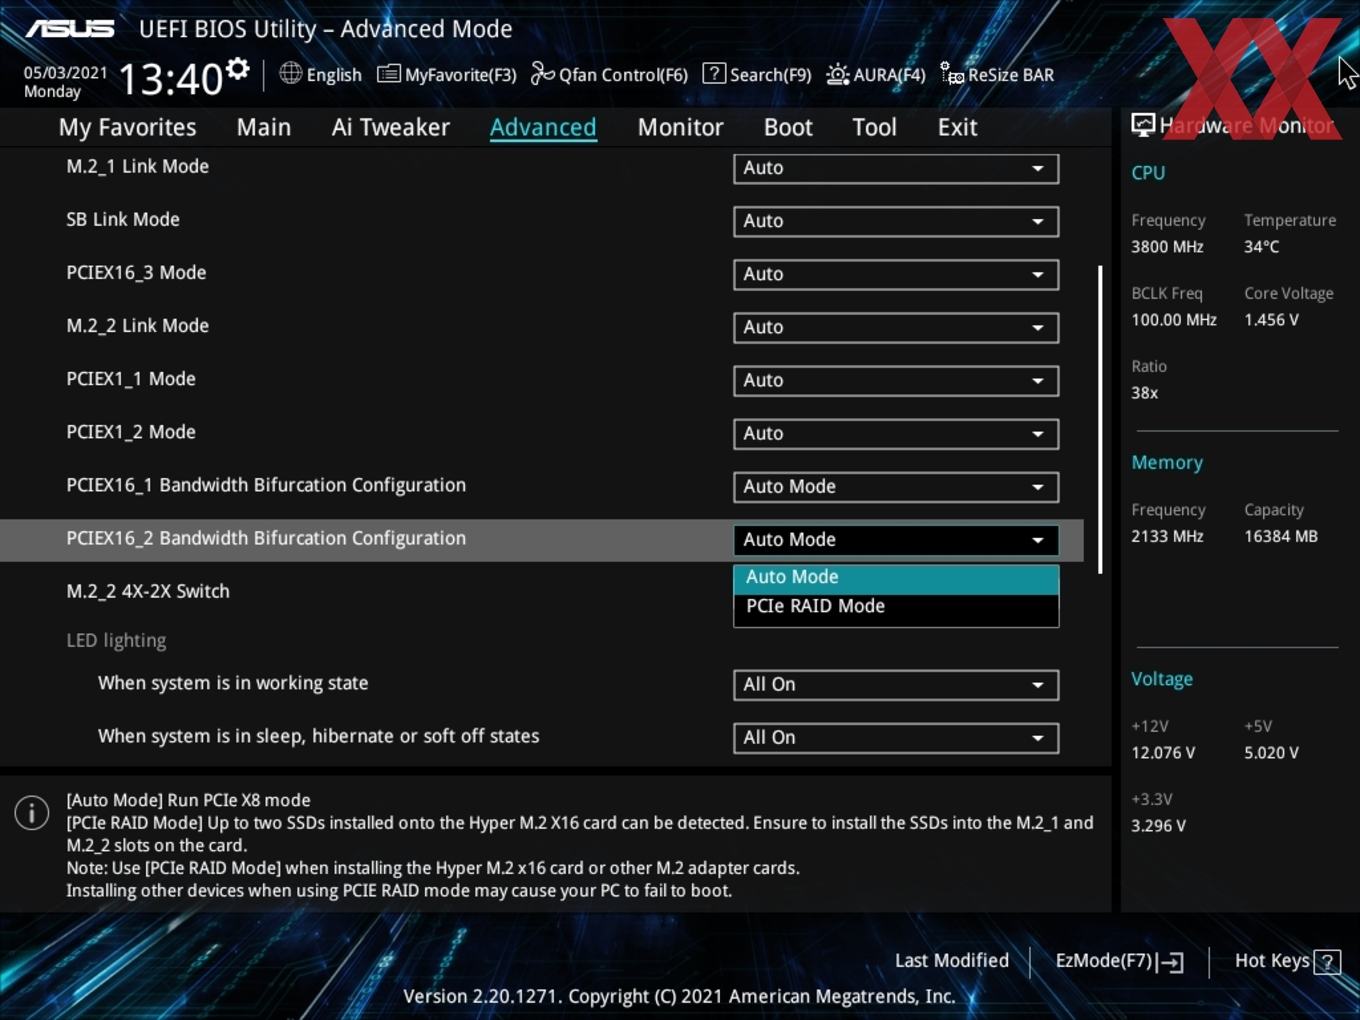Click the settings list vertical scrollbar
The width and height of the screenshot is (1360, 1020).
pyautogui.click(x=1100, y=419)
